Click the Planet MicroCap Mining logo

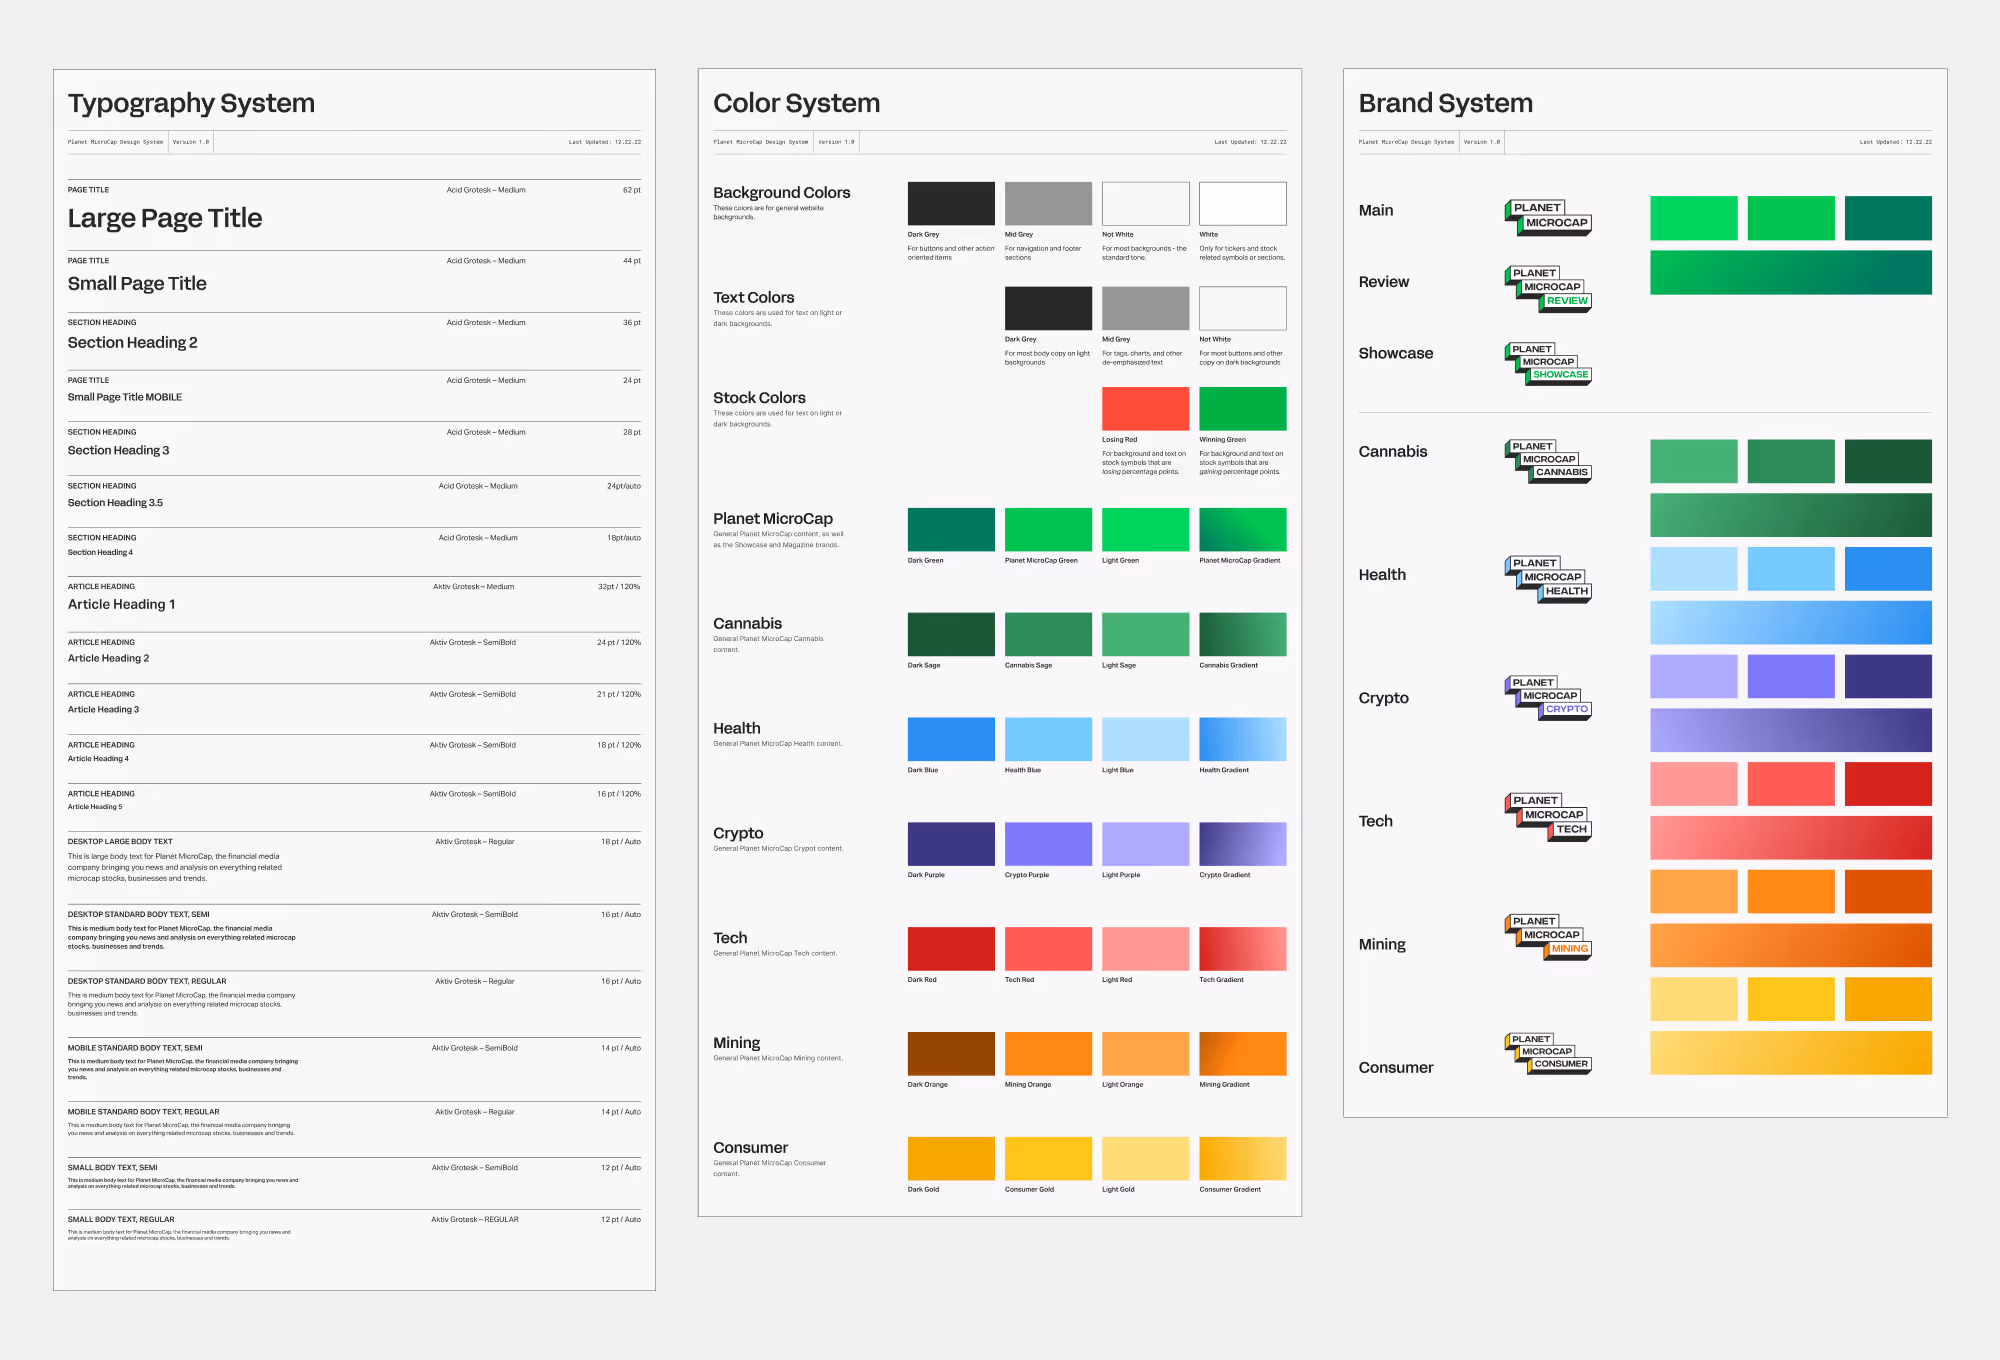1548,937
